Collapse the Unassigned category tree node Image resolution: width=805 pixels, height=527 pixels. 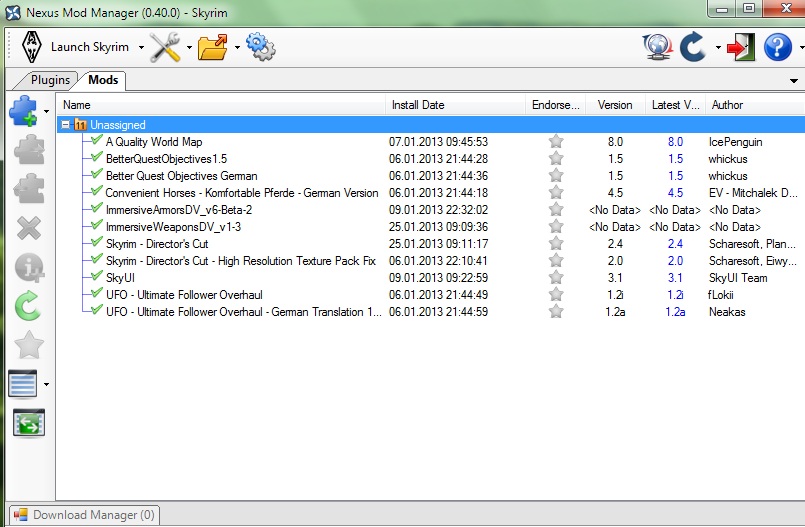(65, 125)
